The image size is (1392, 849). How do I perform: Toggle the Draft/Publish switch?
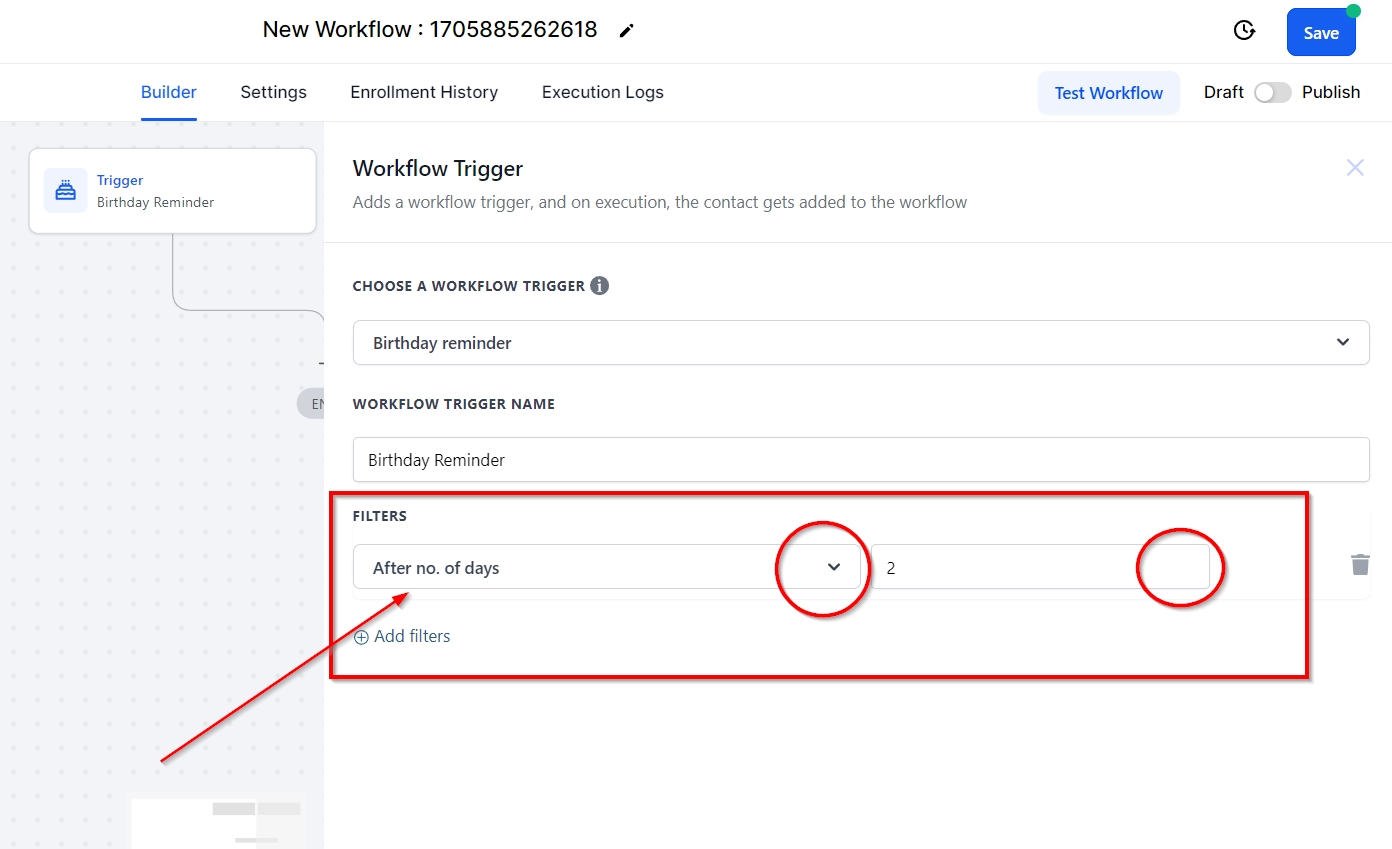(x=1272, y=93)
